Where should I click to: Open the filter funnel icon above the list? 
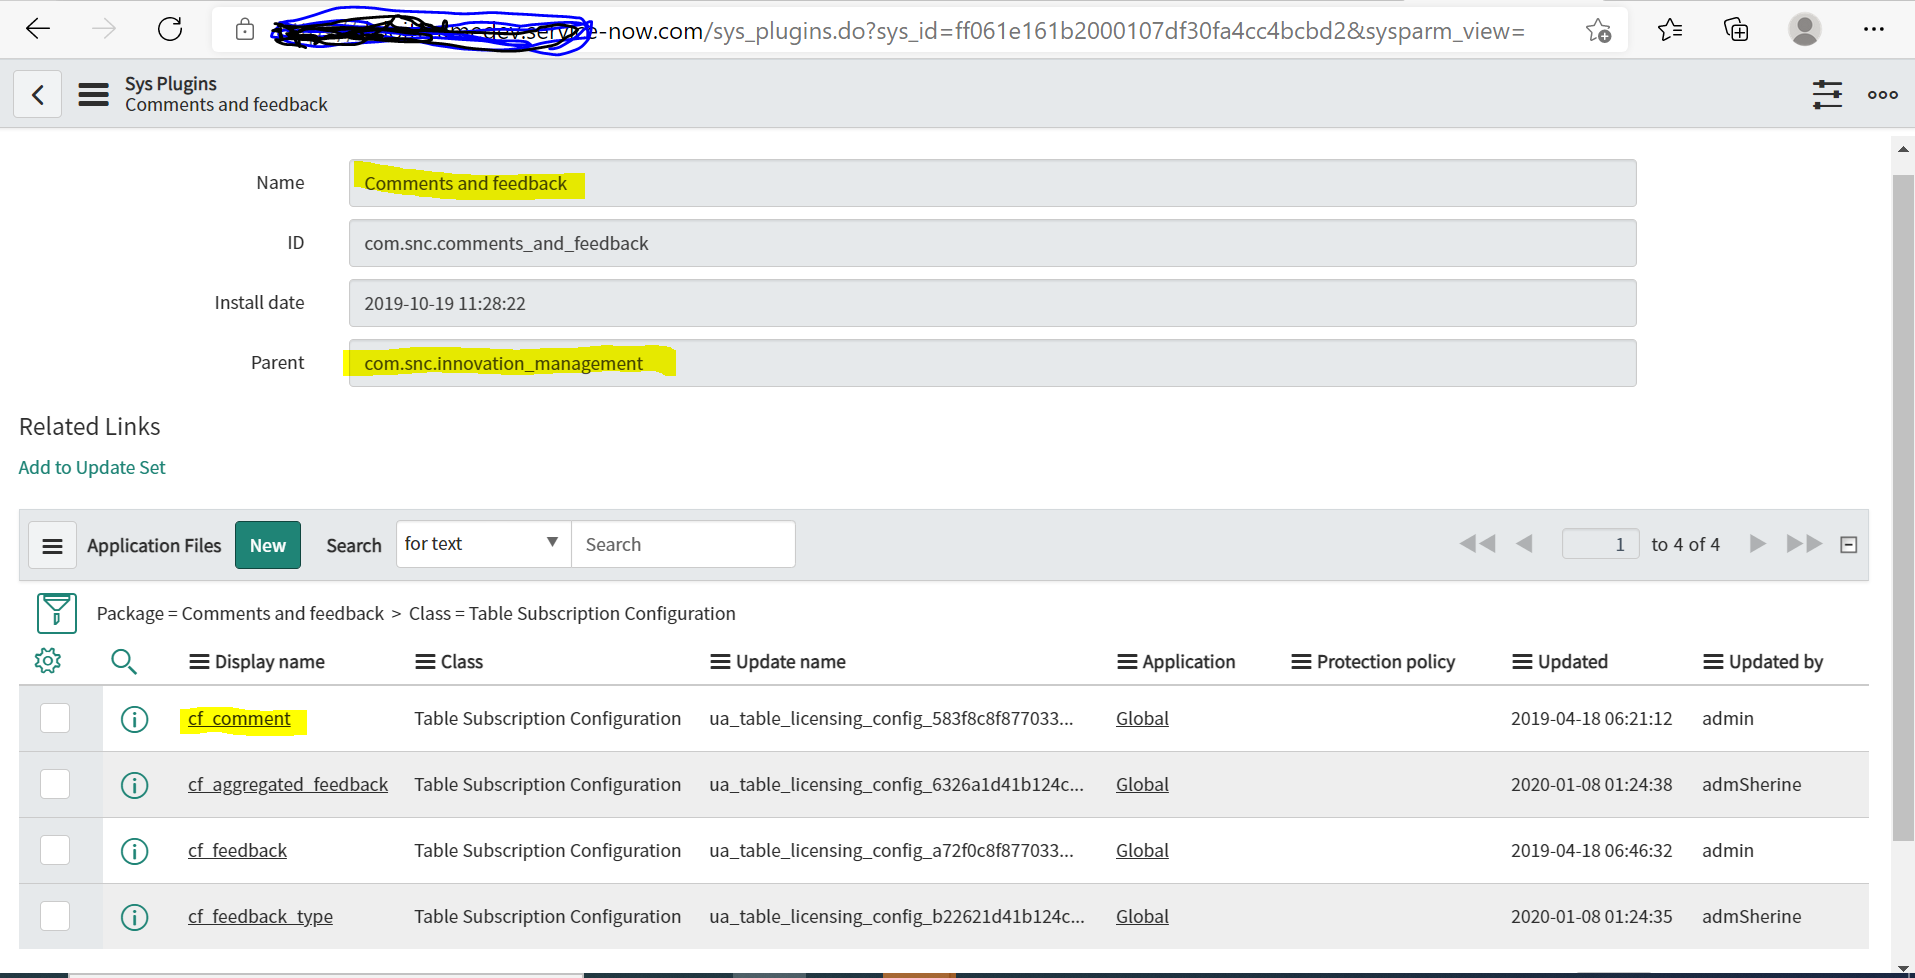click(x=56, y=613)
